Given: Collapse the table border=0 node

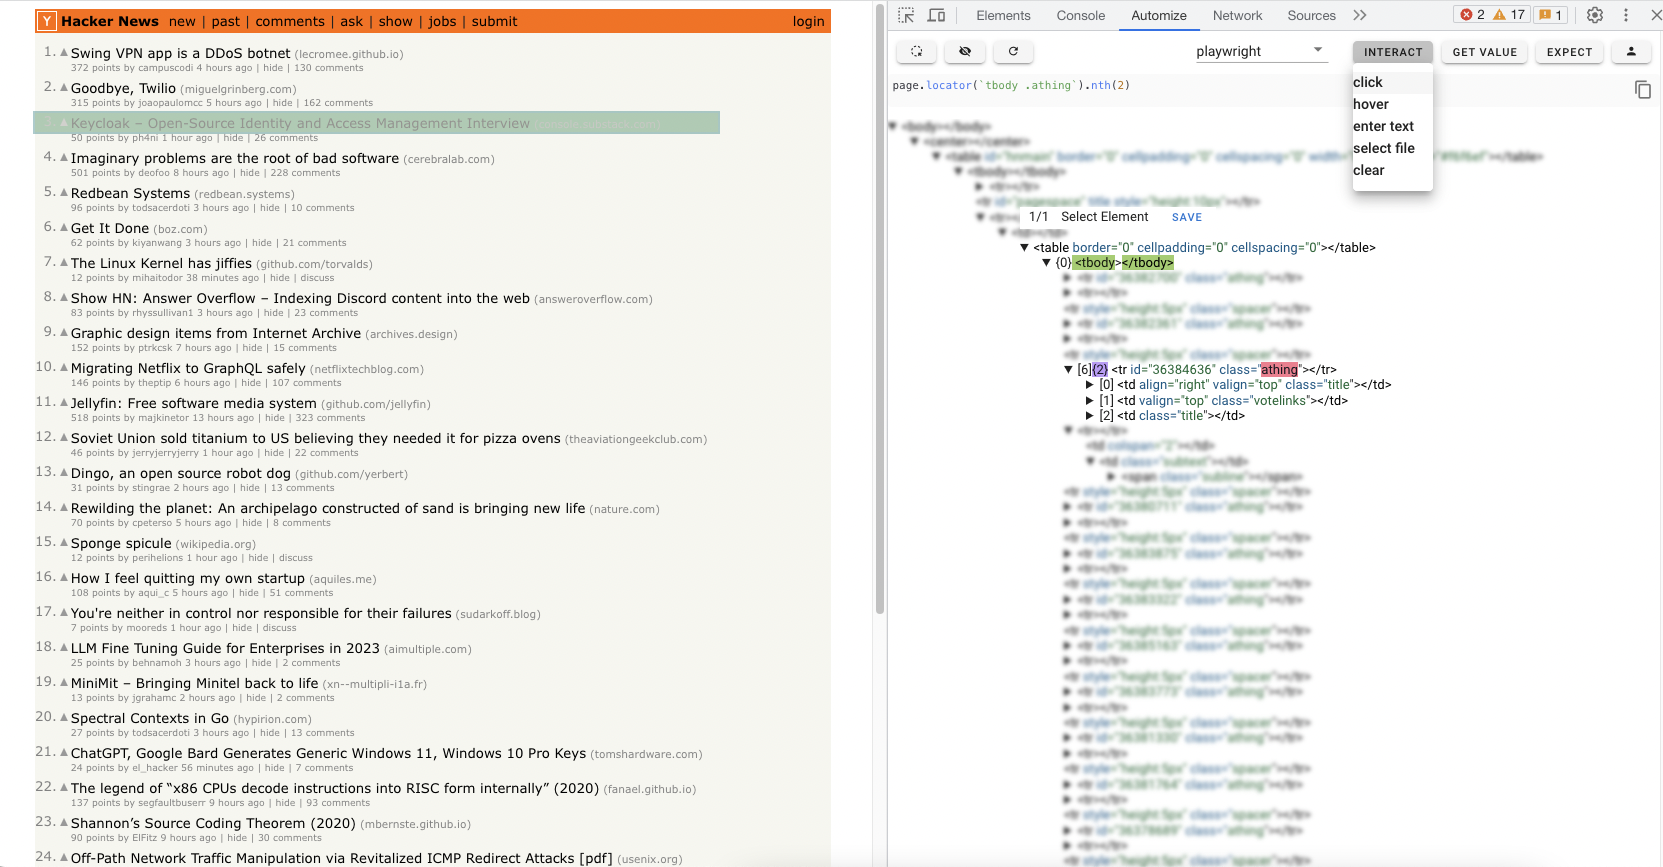Looking at the screenshot, I should [x=1024, y=247].
